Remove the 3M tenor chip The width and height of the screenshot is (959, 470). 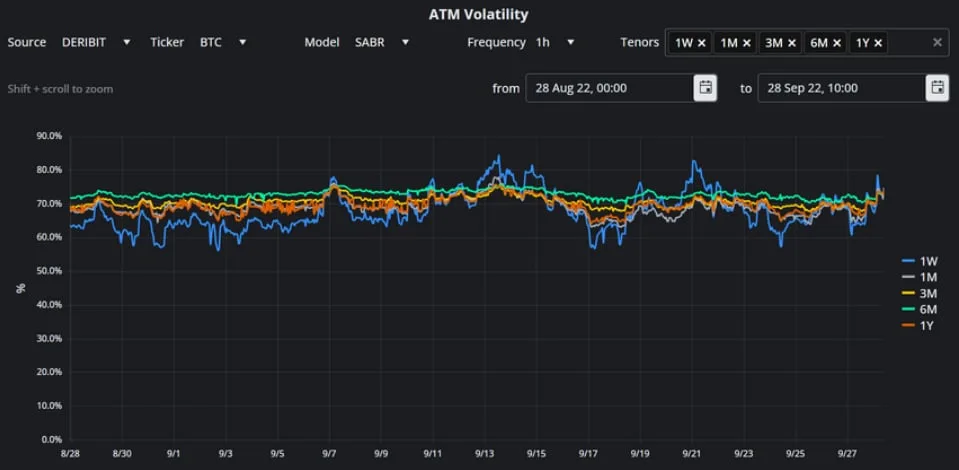[x=792, y=43]
